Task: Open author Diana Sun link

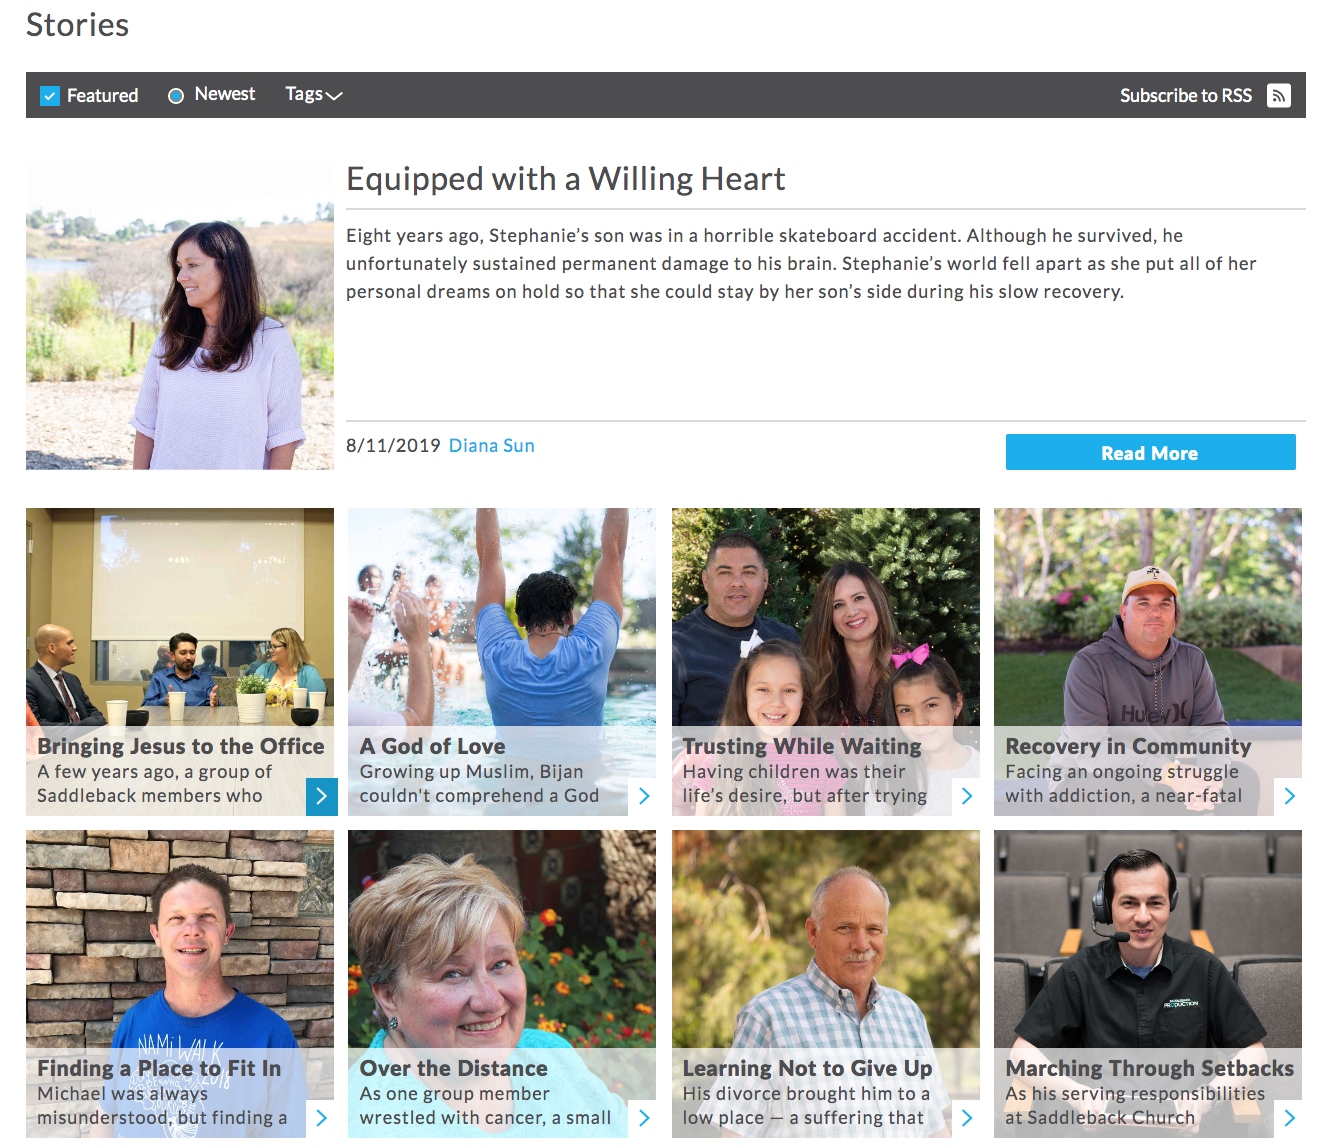Action: point(491,445)
